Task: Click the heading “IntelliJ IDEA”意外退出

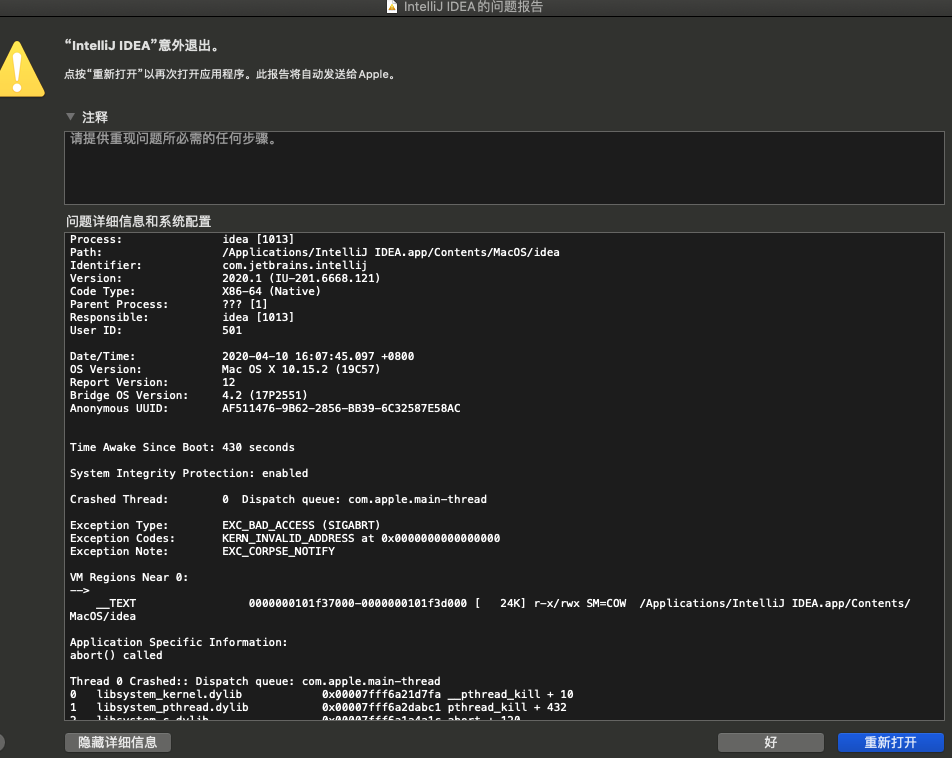Action: (x=142, y=46)
